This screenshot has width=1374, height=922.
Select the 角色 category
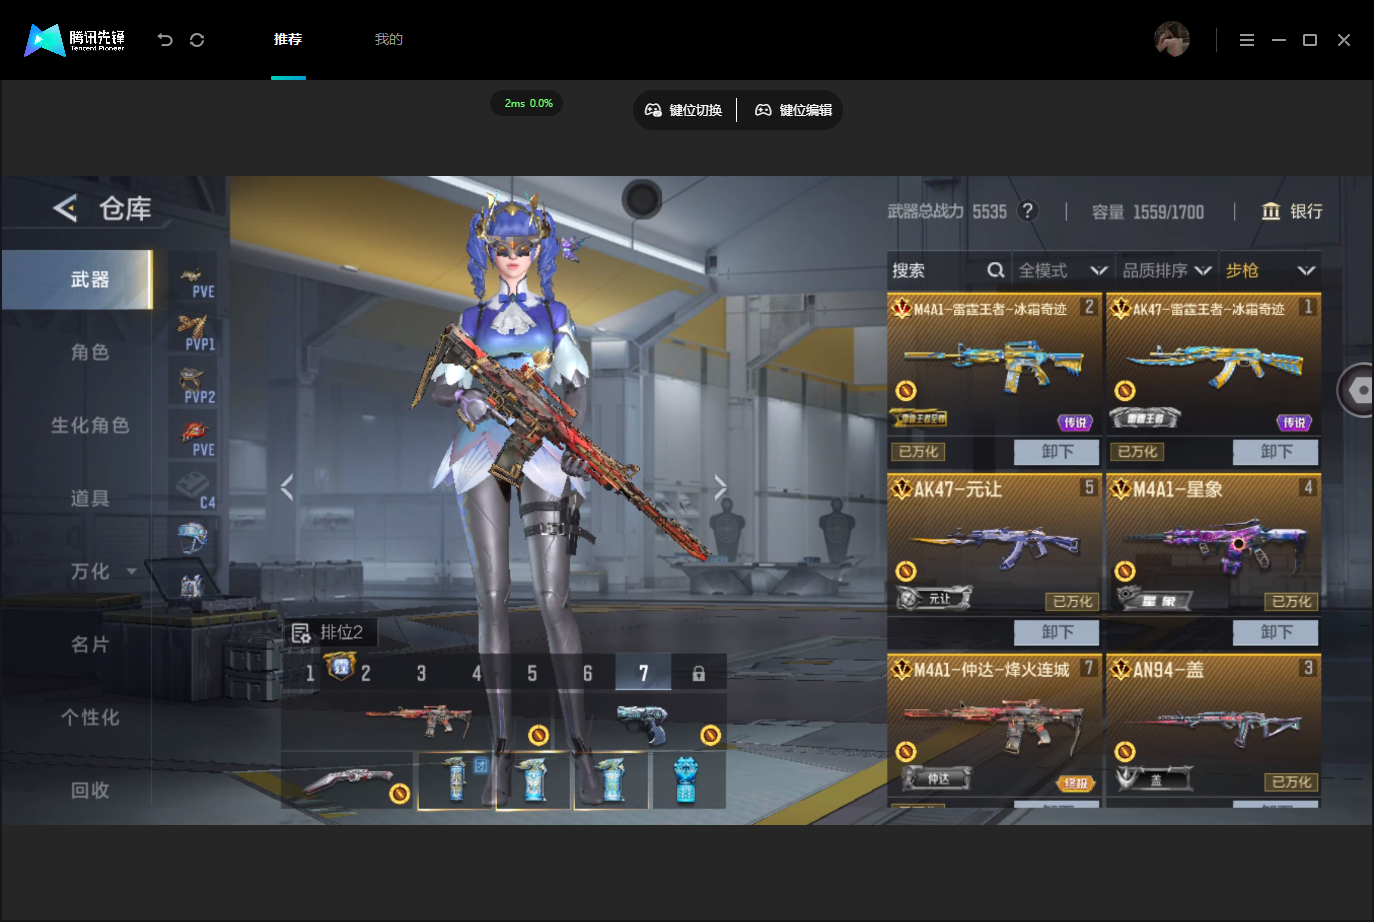pos(90,352)
